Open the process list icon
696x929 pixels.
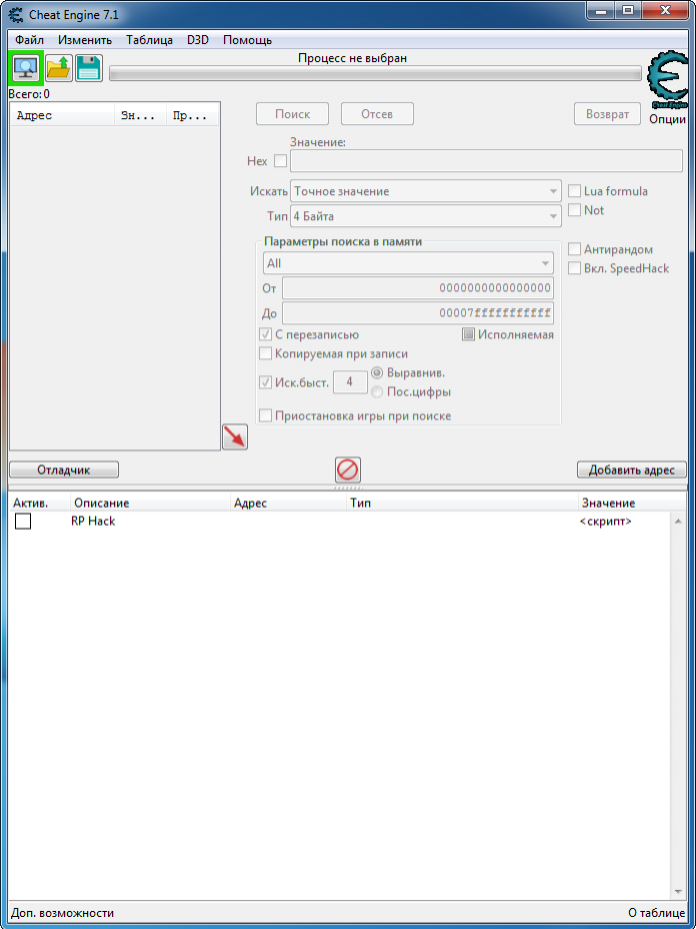pyautogui.click(x=25, y=69)
